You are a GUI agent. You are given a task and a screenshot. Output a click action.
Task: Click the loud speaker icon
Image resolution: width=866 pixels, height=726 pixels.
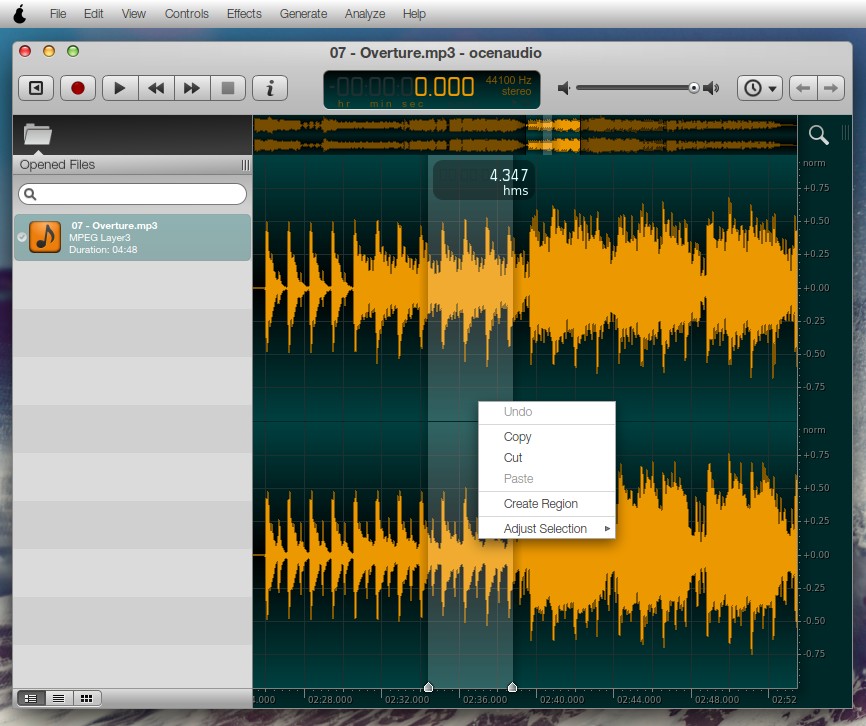tap(711, 88)
